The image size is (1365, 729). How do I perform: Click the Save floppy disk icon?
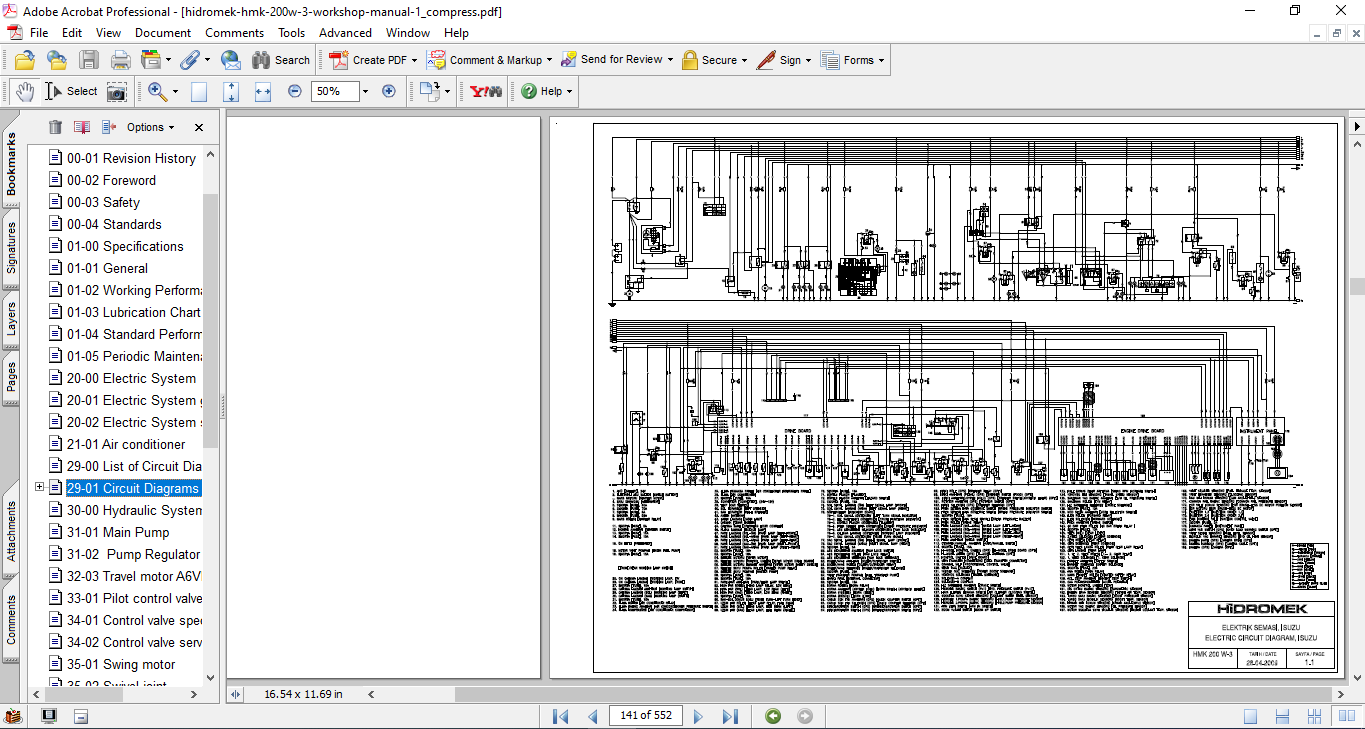point(89,60)
